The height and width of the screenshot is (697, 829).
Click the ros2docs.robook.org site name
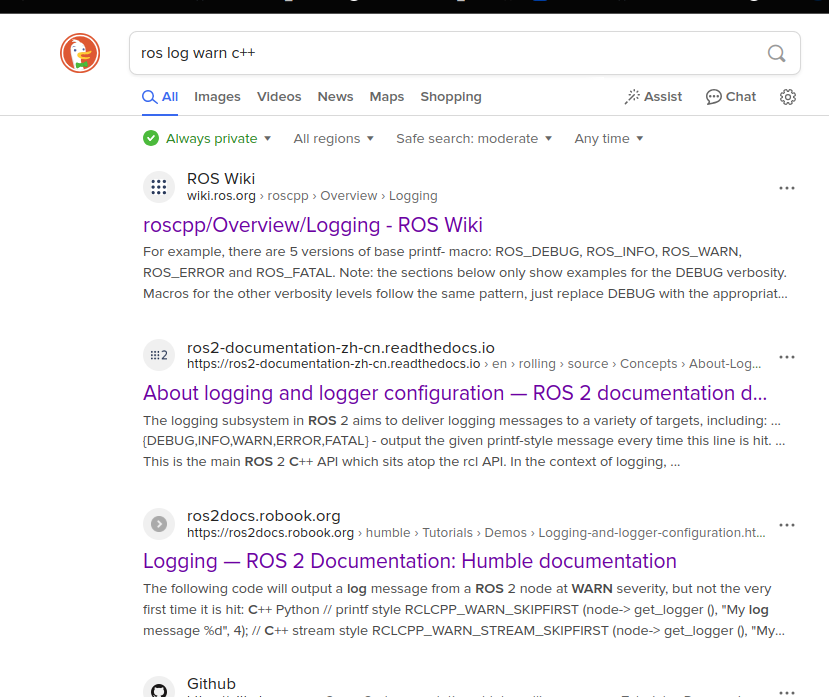[x=264, y=516]
